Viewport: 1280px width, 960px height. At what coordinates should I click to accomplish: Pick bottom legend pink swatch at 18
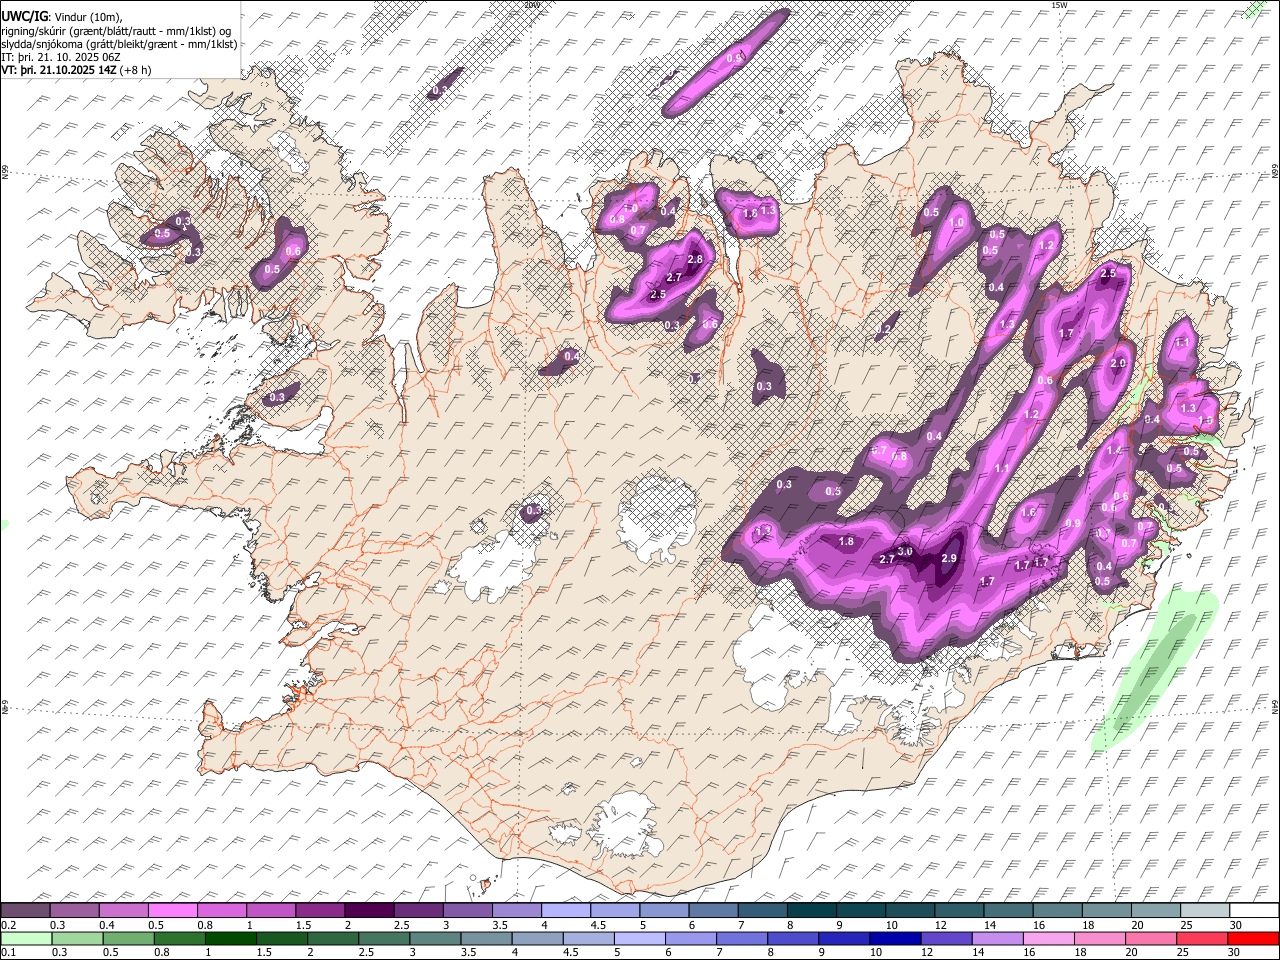coord(1100,938)
